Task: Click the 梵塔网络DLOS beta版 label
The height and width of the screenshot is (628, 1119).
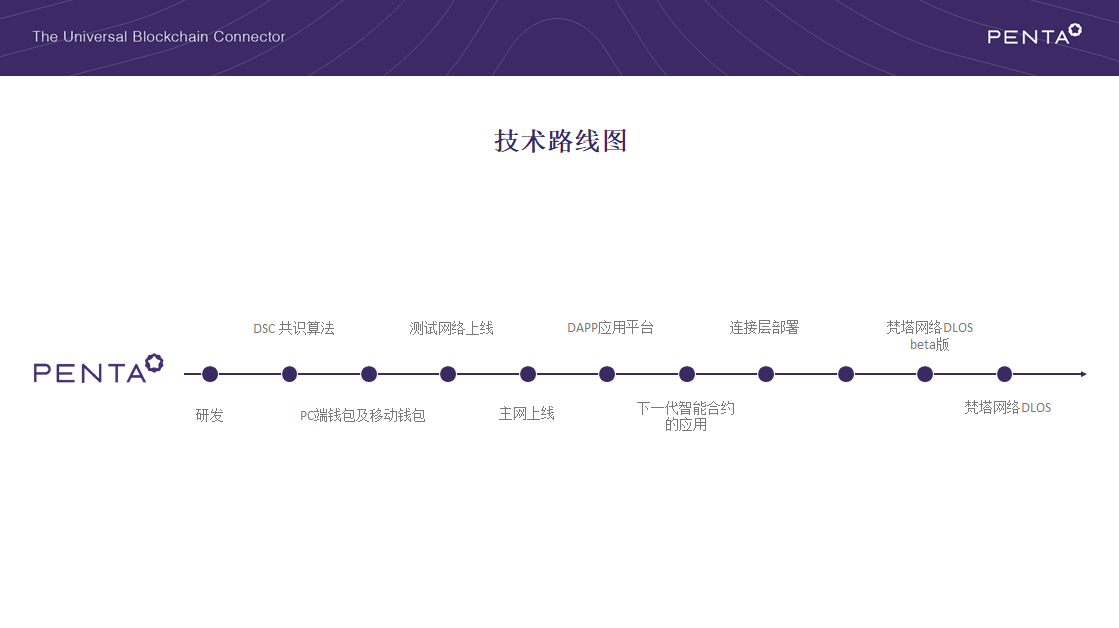Action: click(930, 335)
